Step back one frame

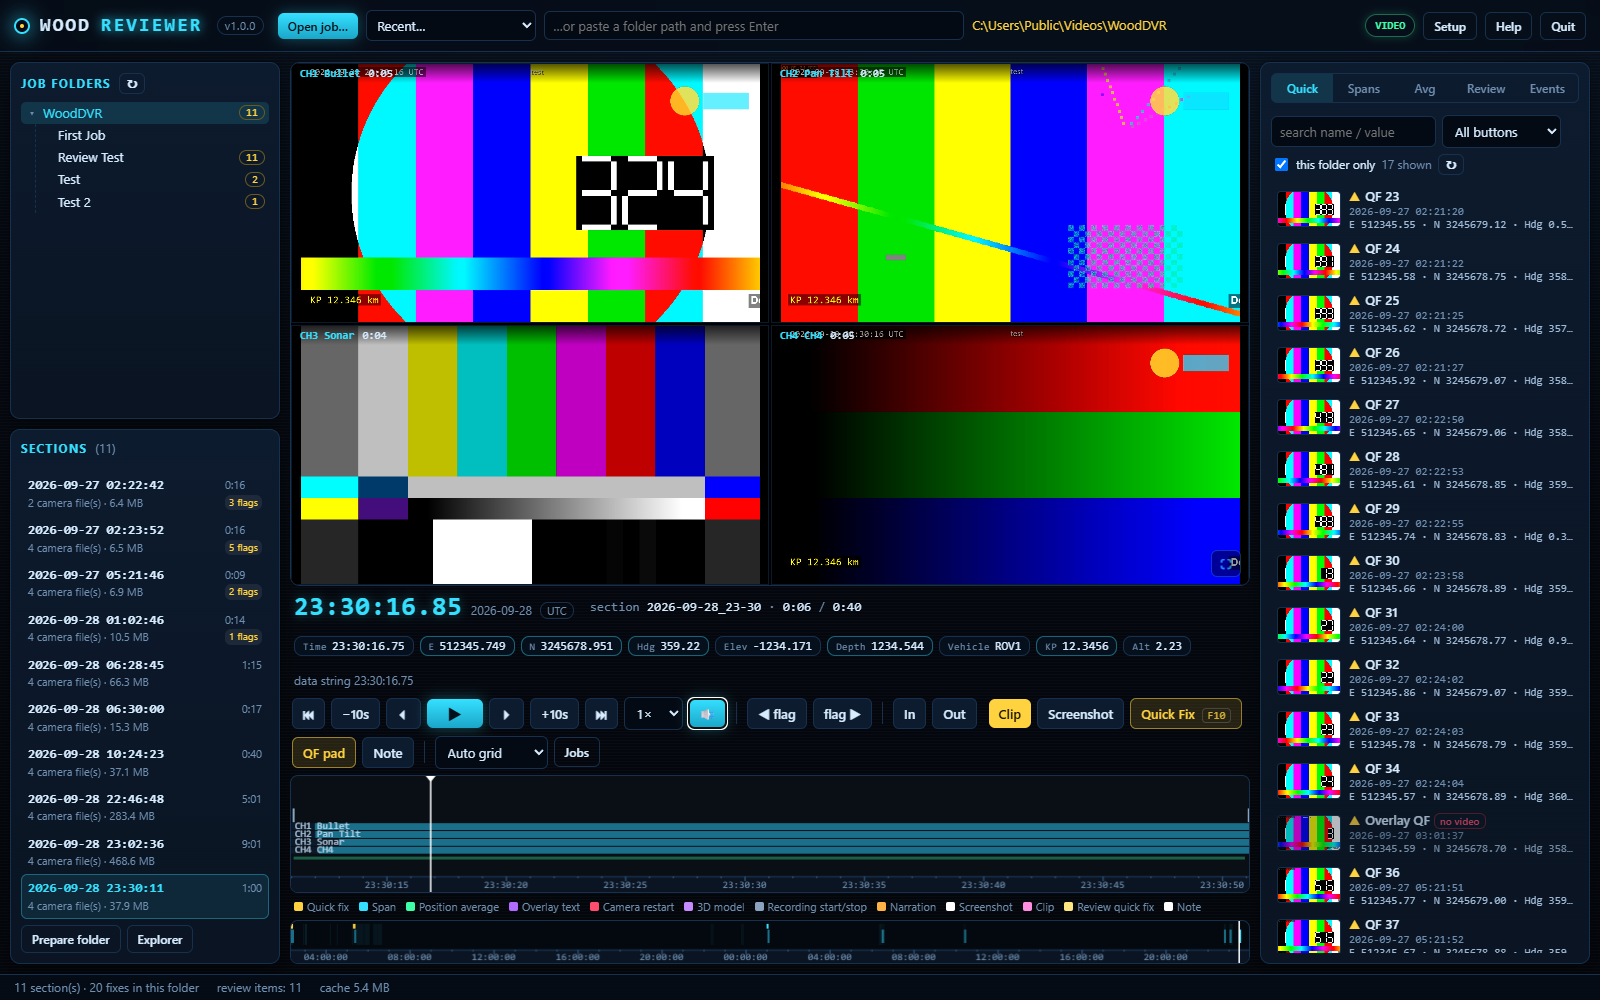[x=402, y=714]
